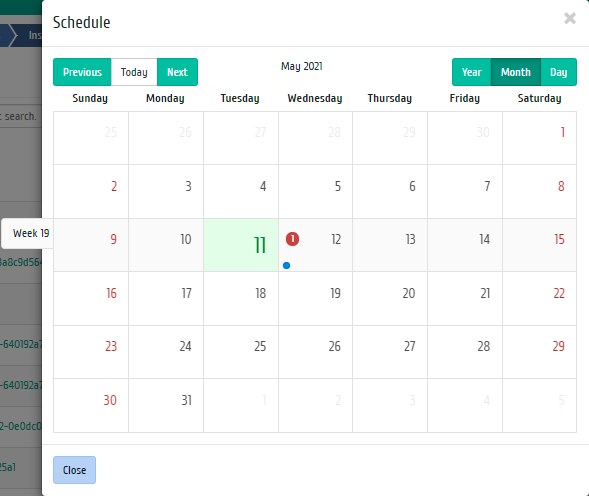Click the red event count badge on May 12

(292, 239)
